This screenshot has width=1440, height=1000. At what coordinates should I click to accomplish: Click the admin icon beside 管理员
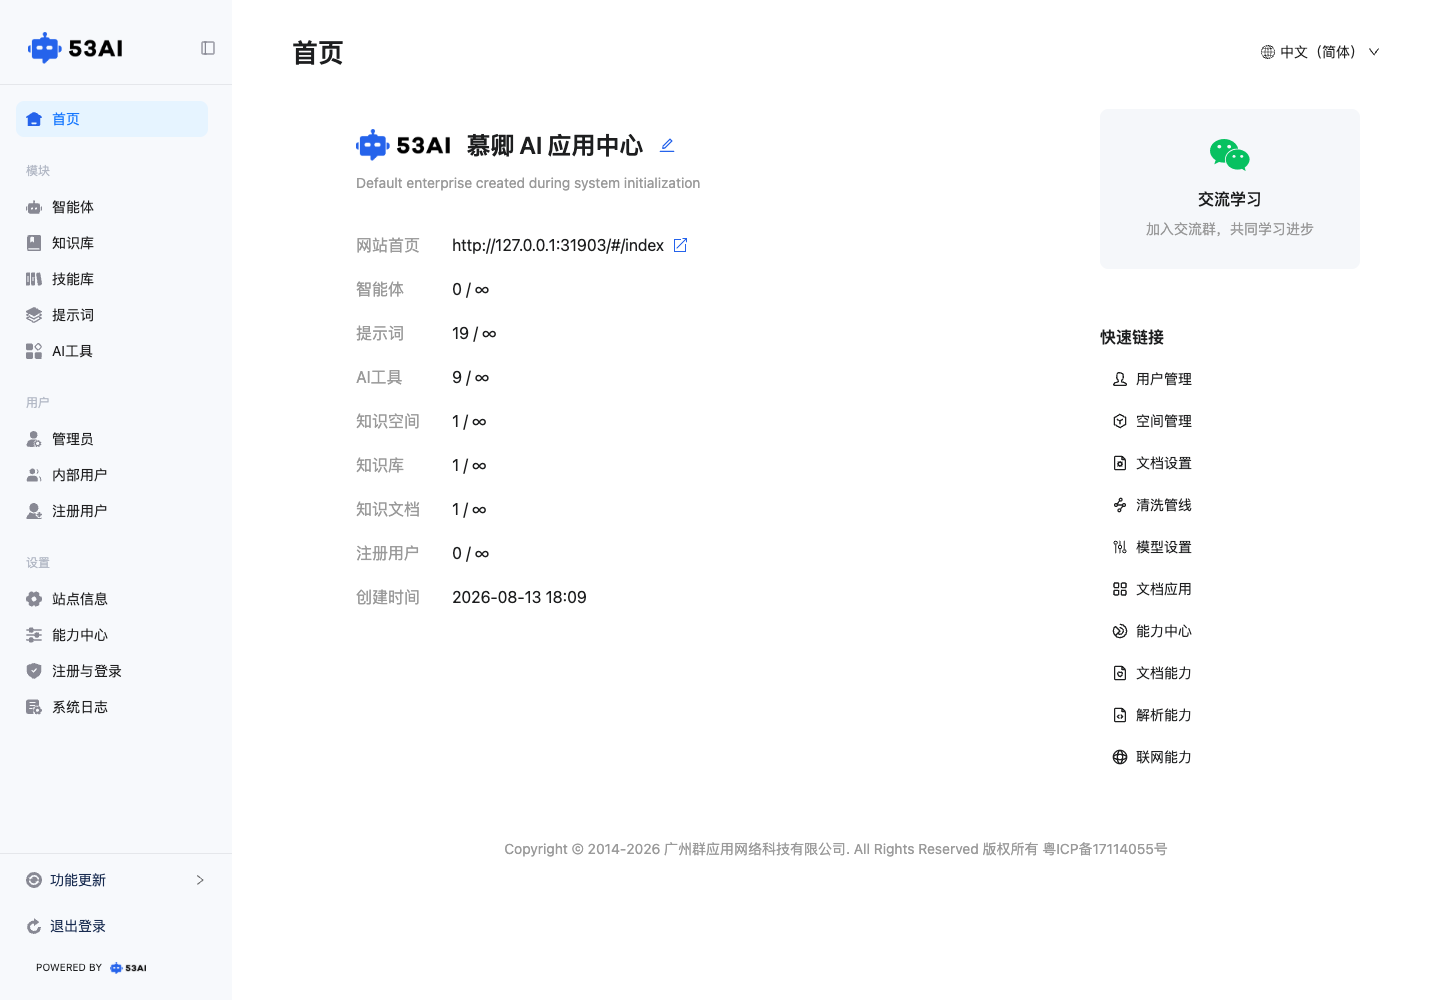coord(34,439)
